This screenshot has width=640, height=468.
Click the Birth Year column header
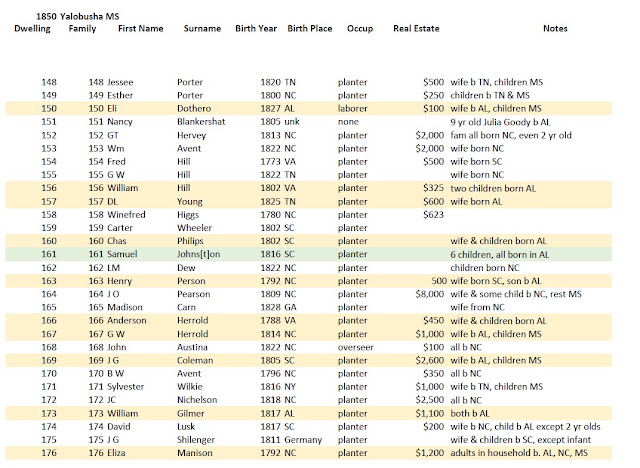[x=256, y=29]
